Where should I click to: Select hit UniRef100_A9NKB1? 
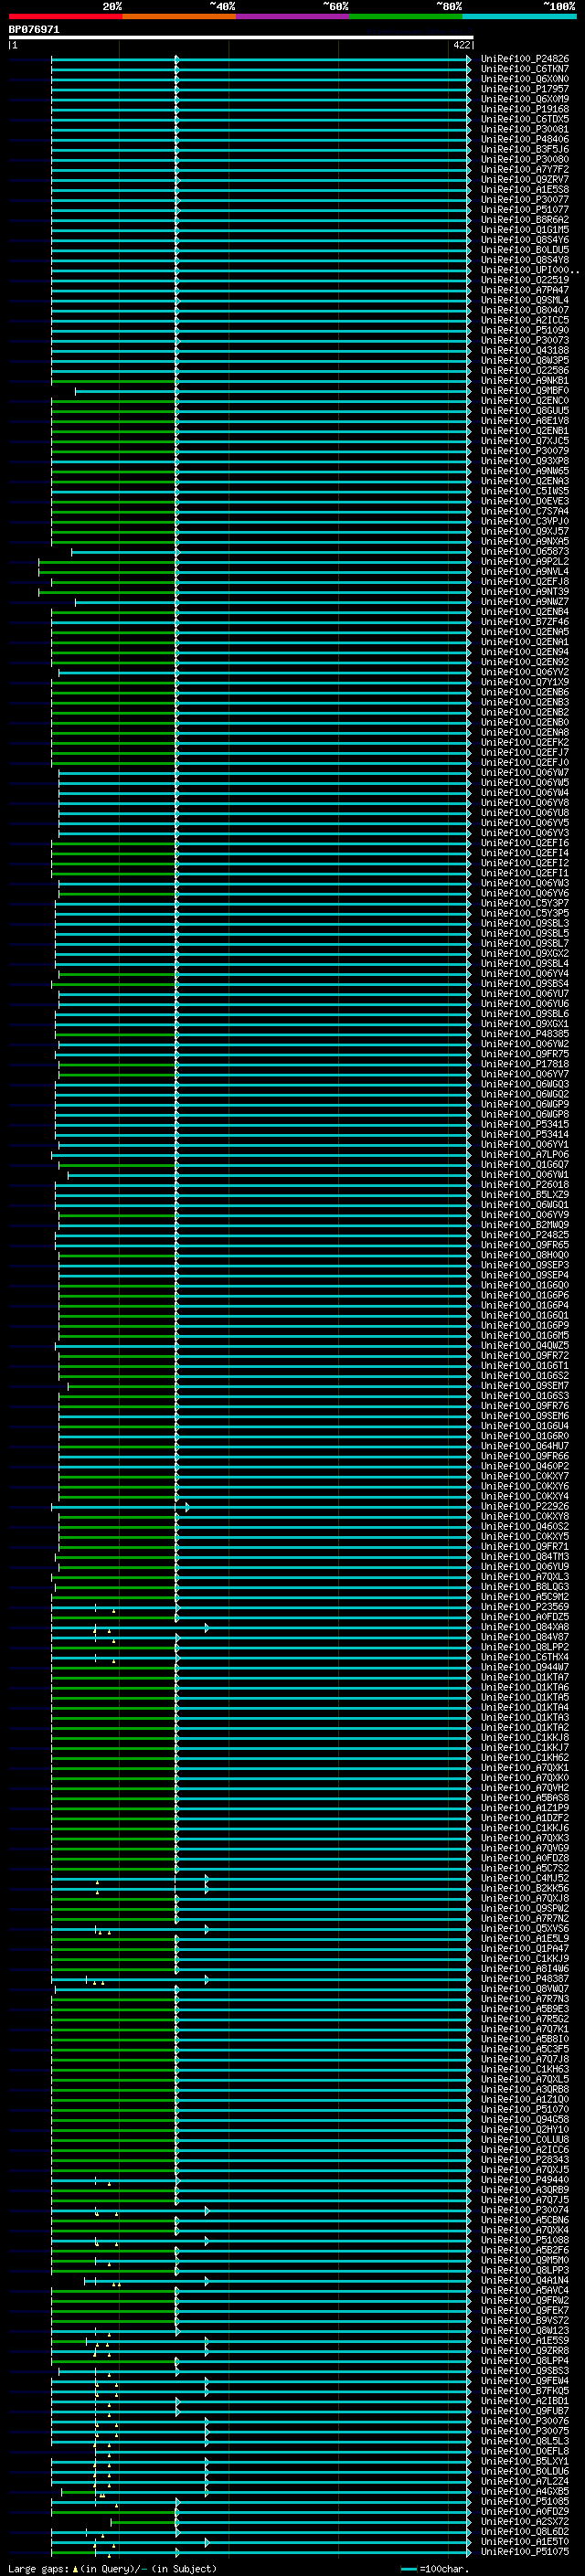tap(524, 381)
